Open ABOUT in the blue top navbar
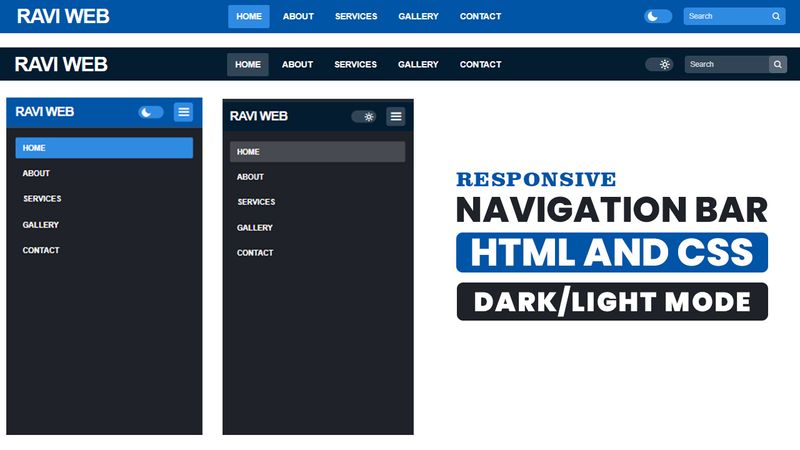The image size is (800, 450). (x=298, y=16)
